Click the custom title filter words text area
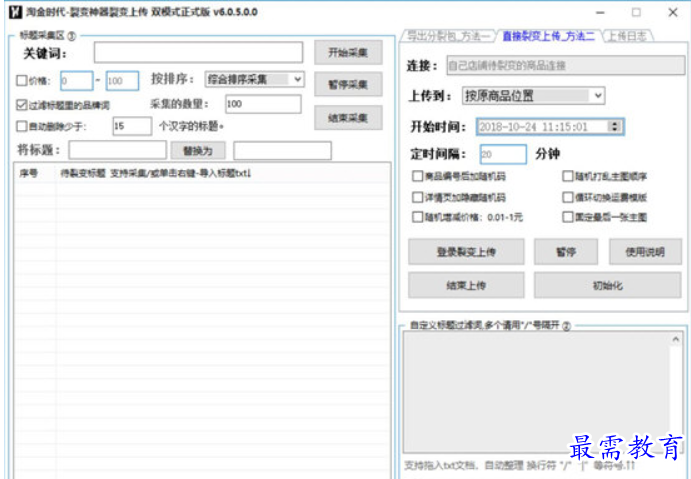The width and height of the screenshot is (691, 479). (x=536, y=392)
